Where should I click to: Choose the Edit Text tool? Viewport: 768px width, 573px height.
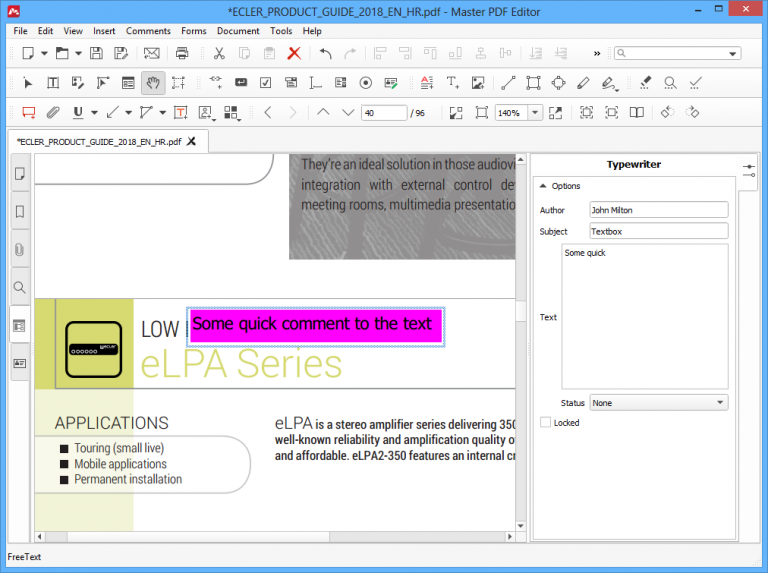pyautogui.click(x=53, y=83)
